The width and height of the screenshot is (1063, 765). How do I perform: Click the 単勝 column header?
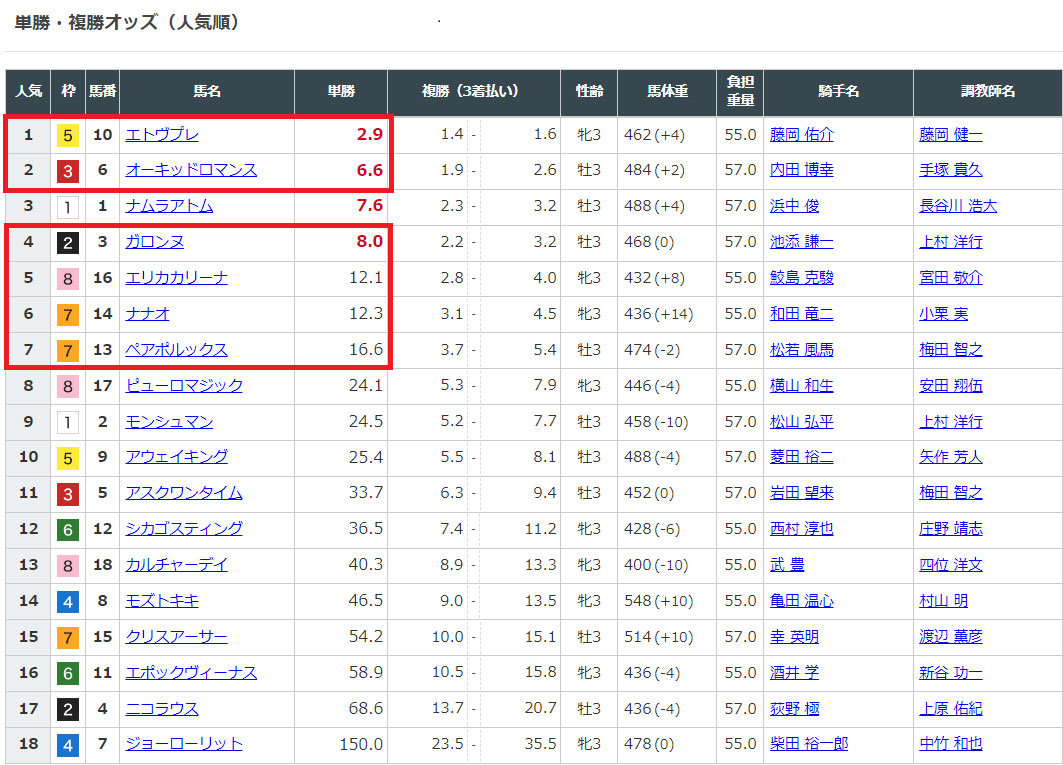coord(340,92)
